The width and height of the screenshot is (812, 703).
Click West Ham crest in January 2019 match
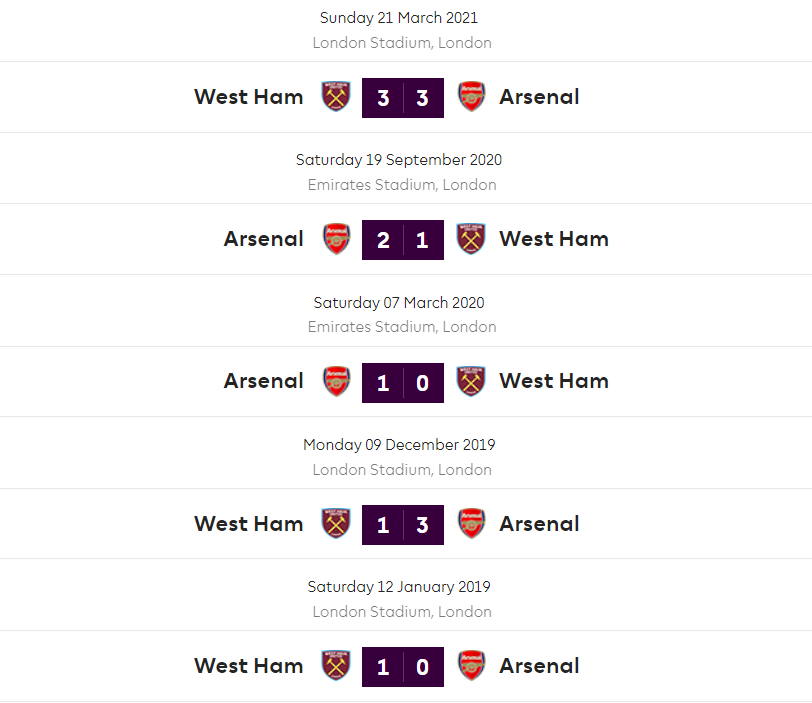[336, 666]
